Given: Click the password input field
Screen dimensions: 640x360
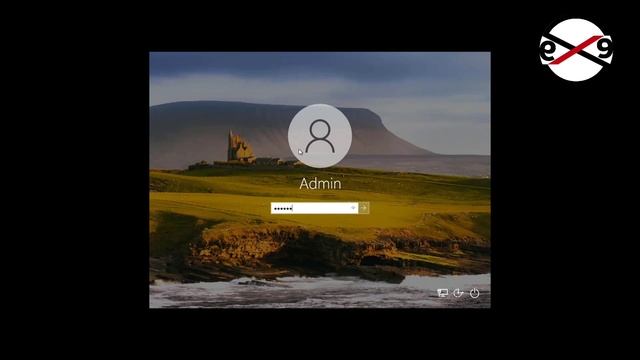Looking at the screenshot, I should [x=314, y=208].
